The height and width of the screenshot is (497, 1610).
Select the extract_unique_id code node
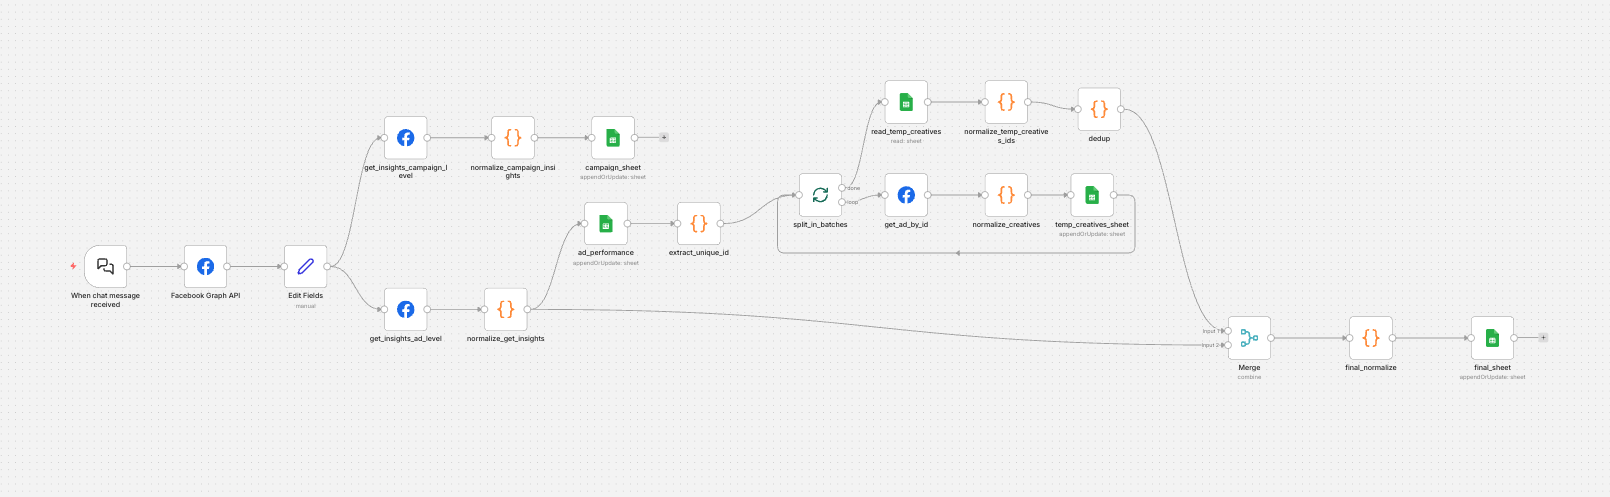click(x=698, y=224)
